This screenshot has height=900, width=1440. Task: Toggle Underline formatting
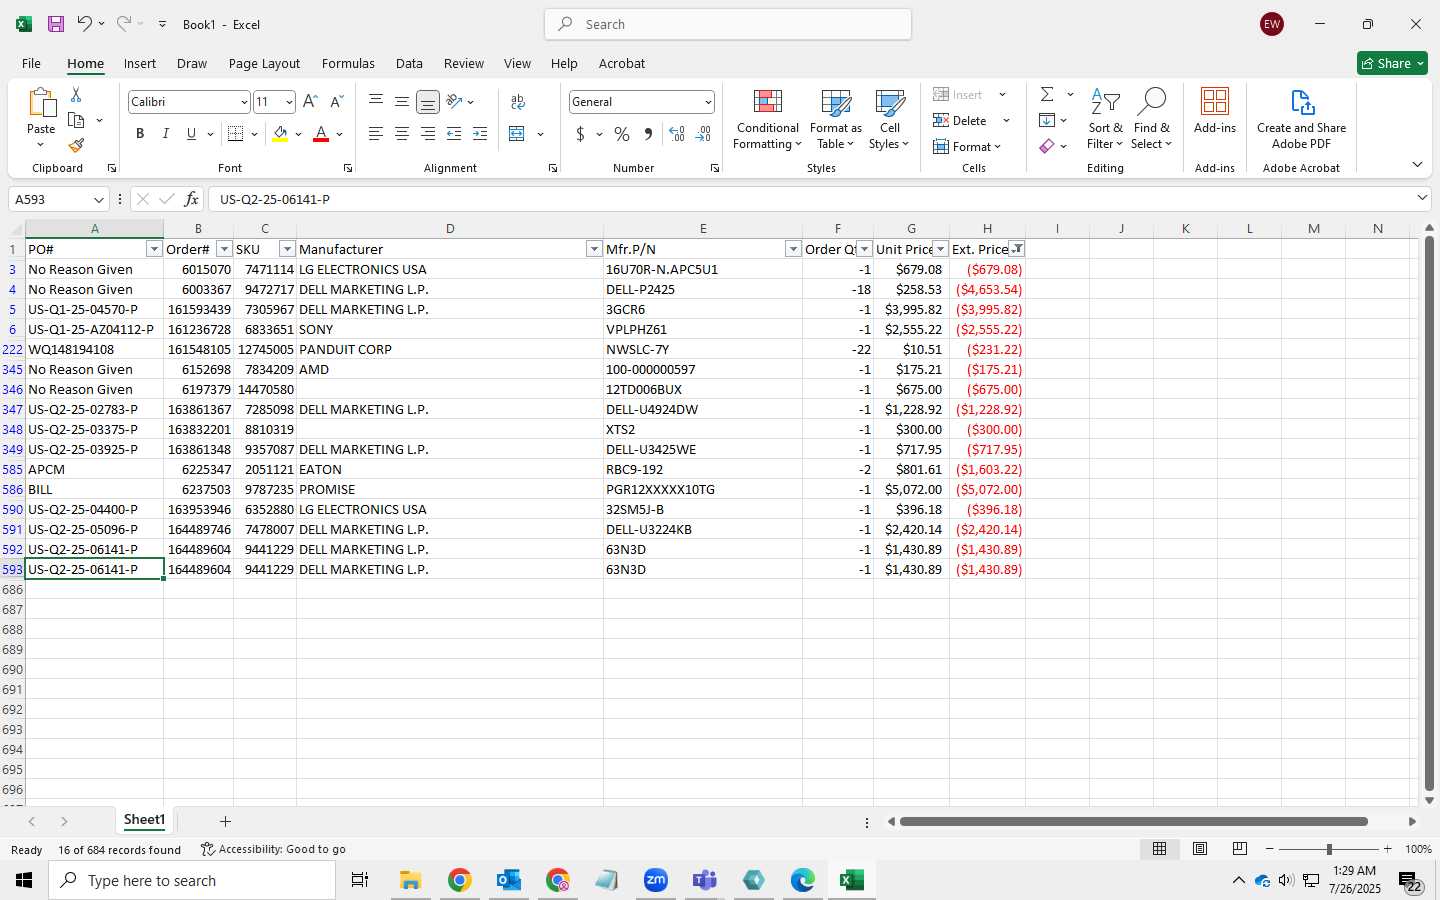[191, 134]
